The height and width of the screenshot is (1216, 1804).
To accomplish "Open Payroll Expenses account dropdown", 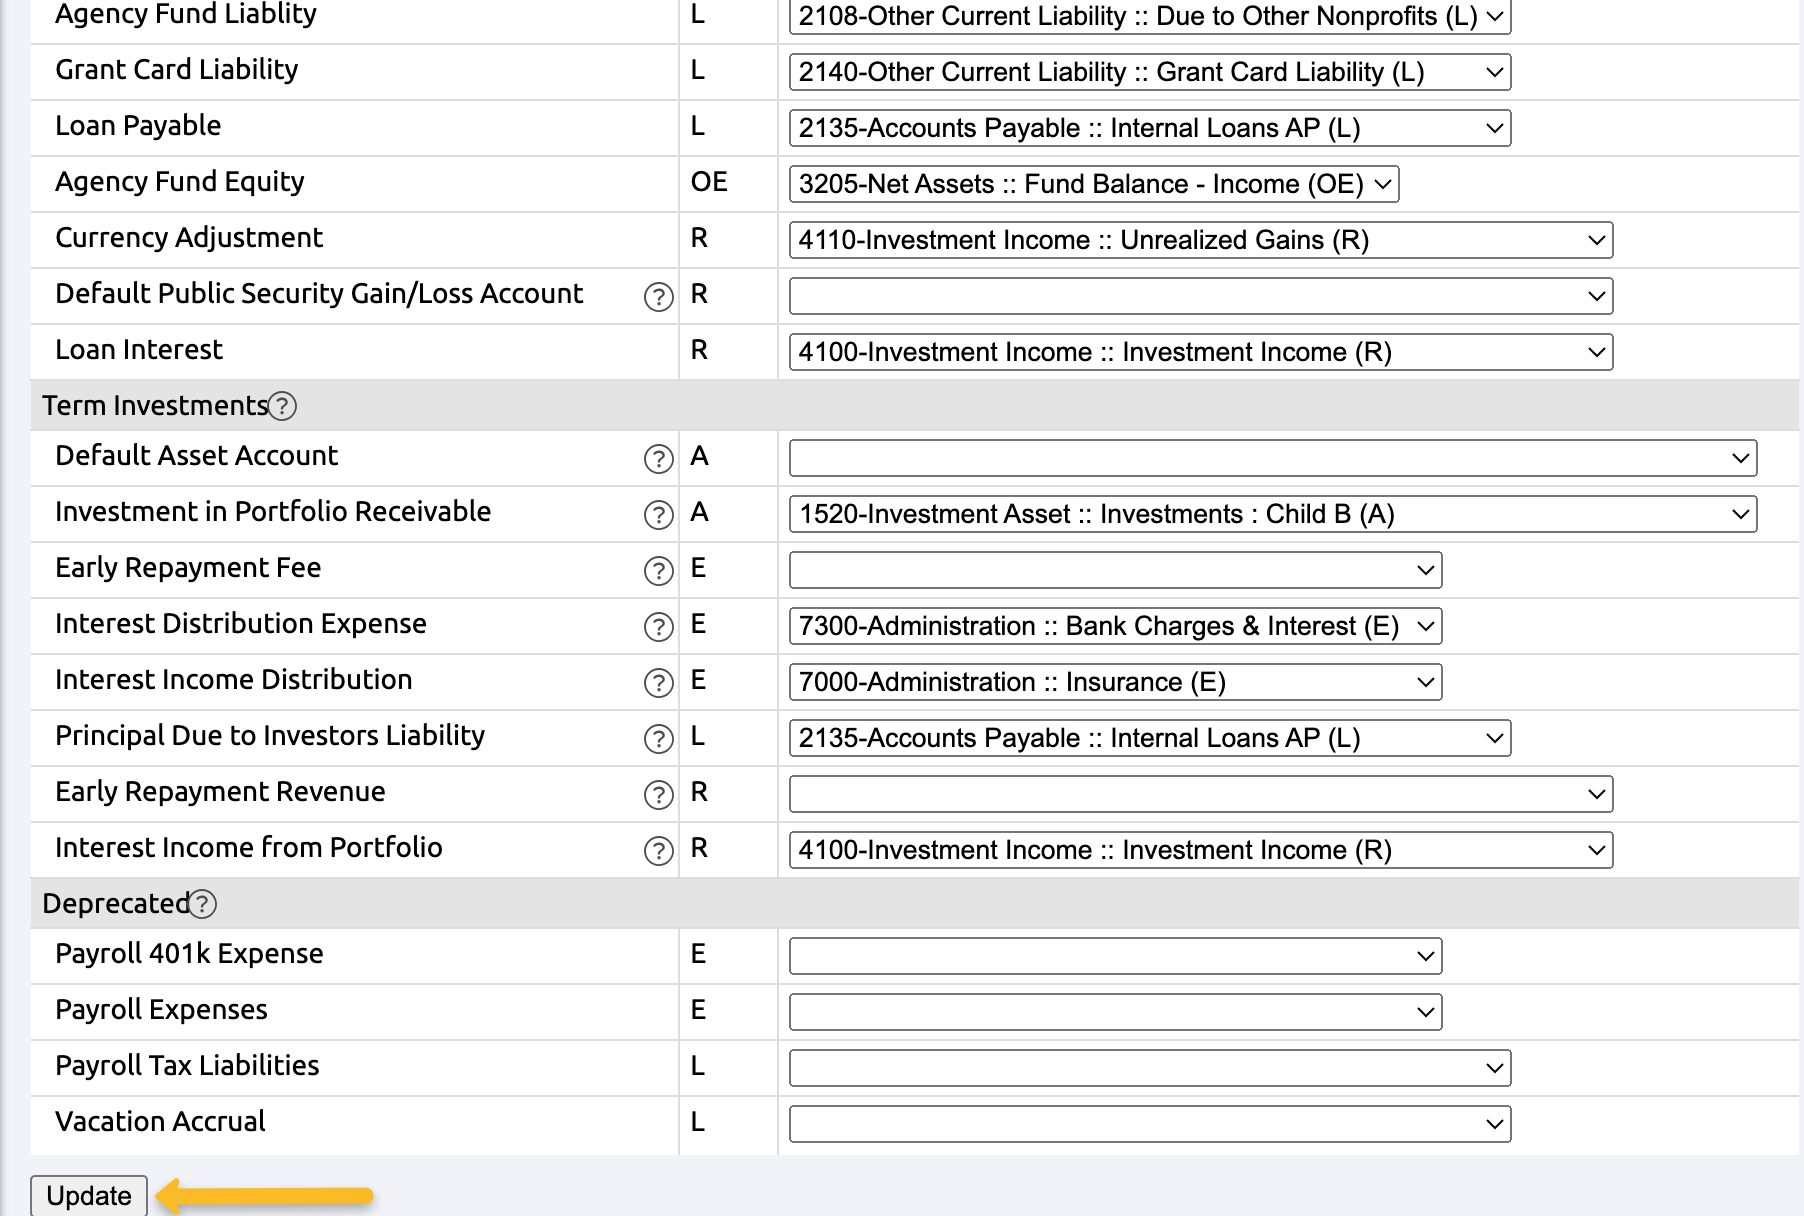I will (x=1115, y=1012).
